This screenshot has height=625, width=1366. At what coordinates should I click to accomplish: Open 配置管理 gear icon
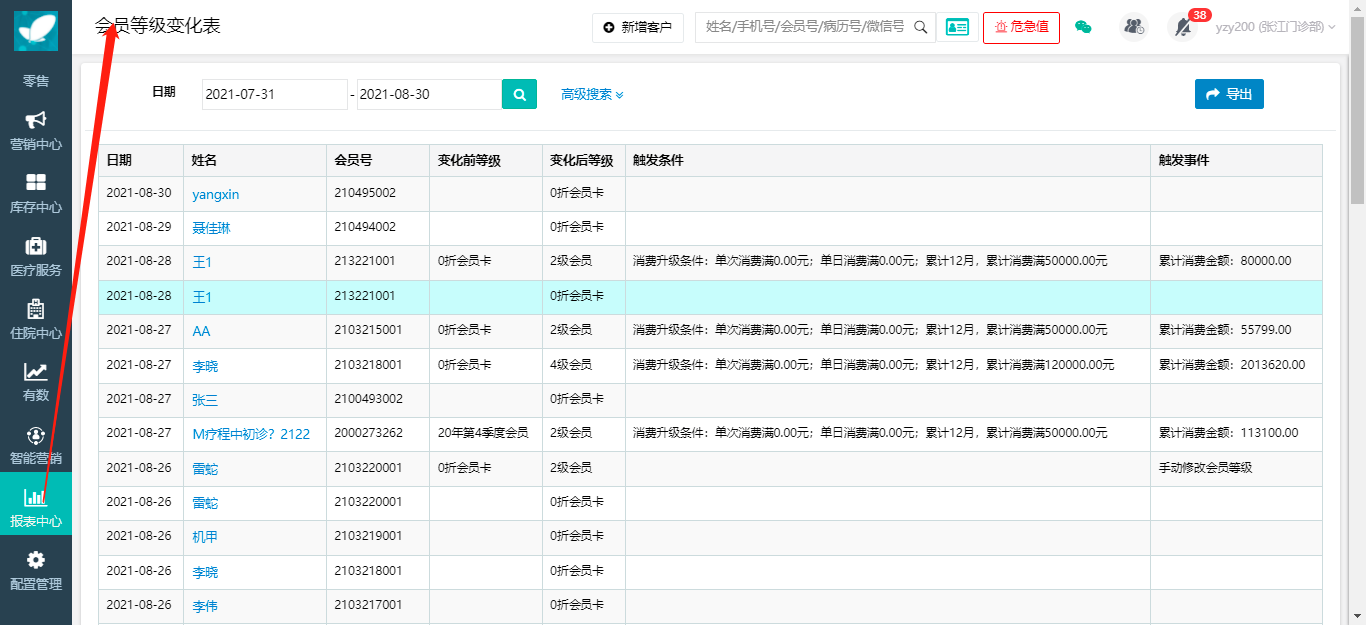36,560
